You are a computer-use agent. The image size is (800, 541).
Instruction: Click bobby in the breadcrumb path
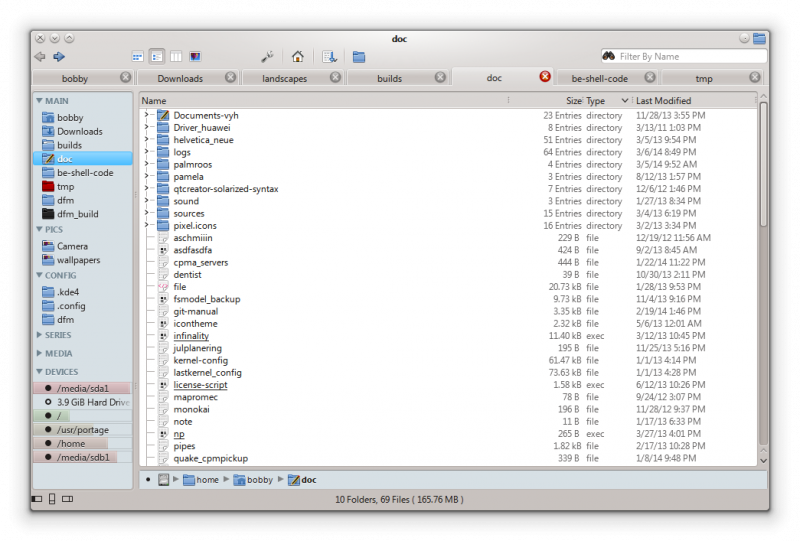254,480
